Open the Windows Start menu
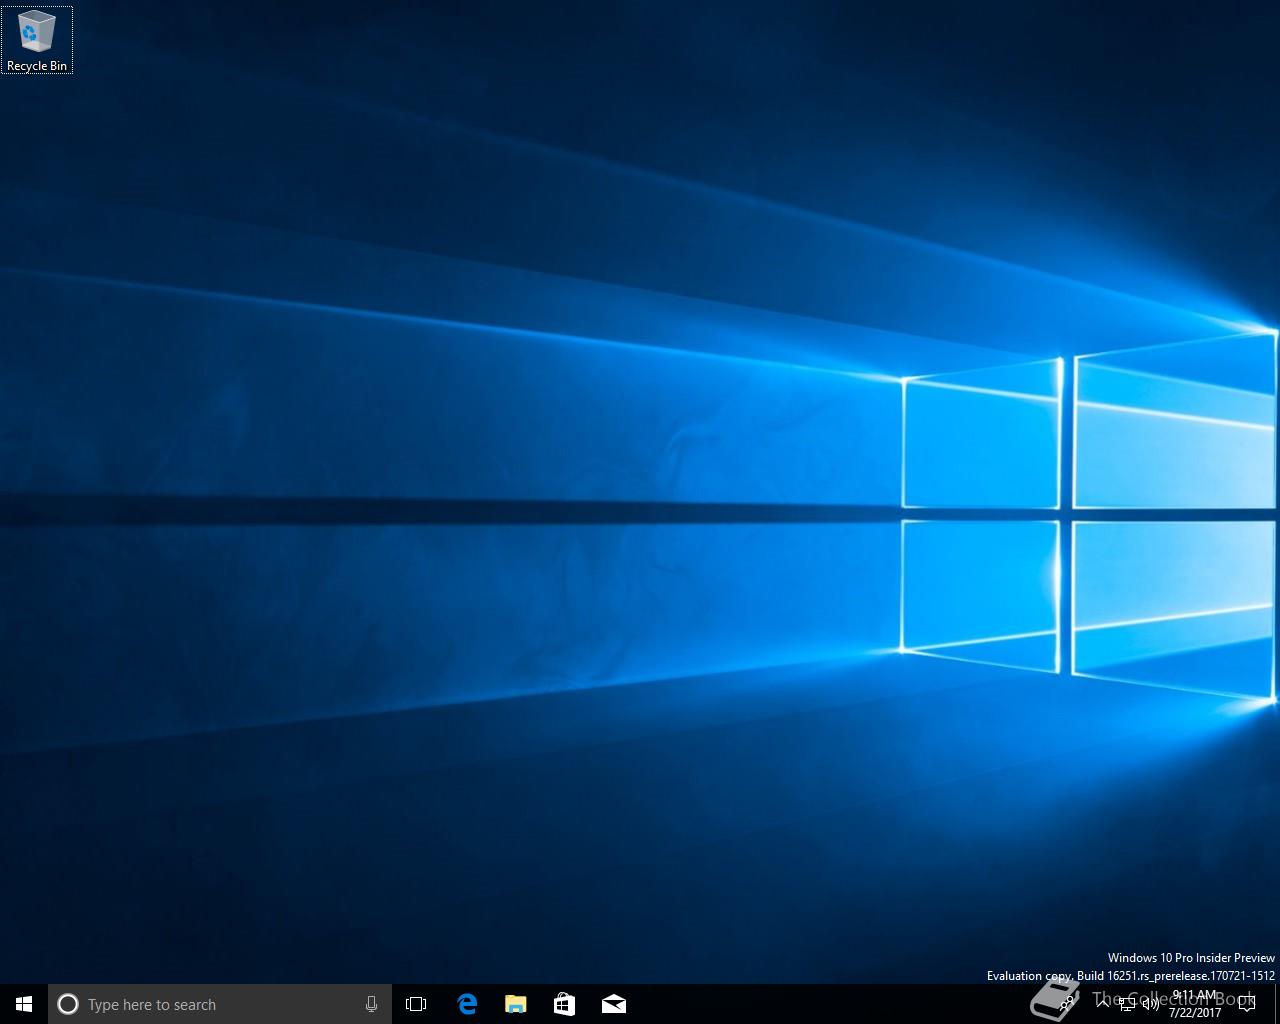1280x1024 pixels. 24,1004
